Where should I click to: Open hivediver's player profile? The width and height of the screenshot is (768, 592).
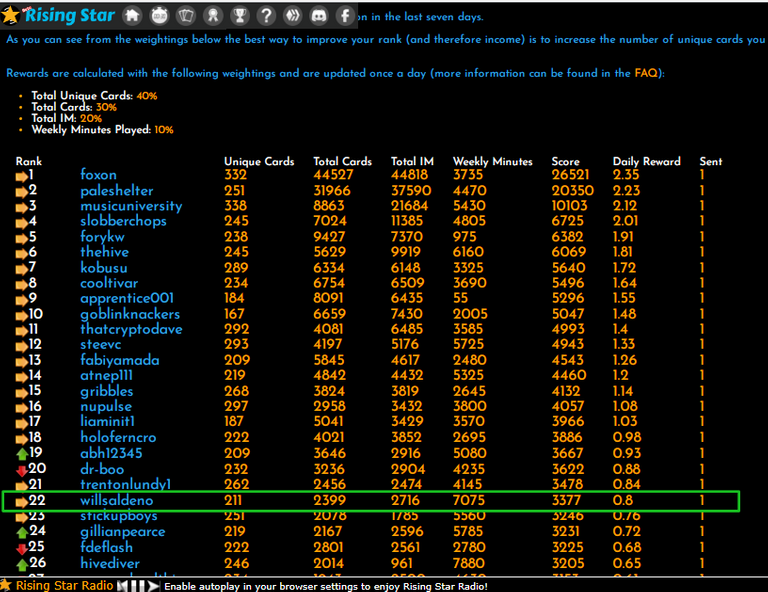[x=110, y=564]
